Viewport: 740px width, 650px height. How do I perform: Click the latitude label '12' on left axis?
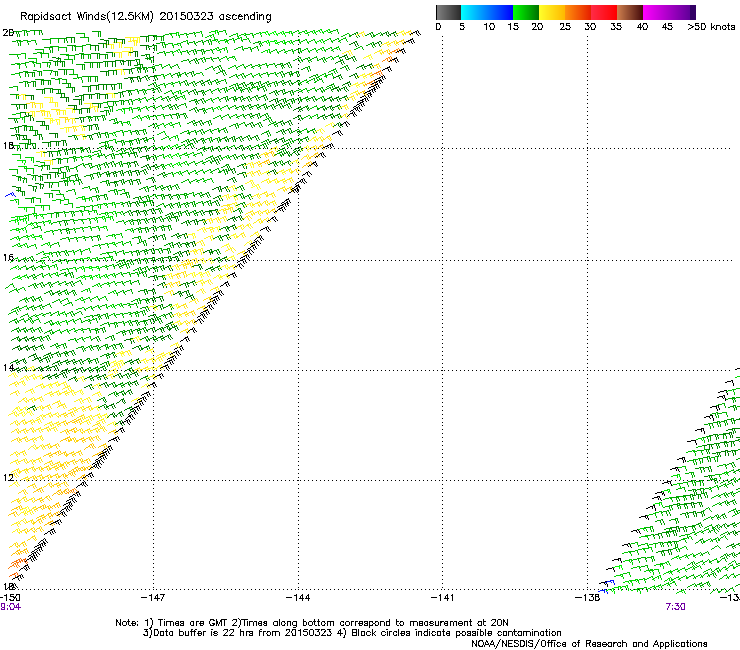coord(8,478)
